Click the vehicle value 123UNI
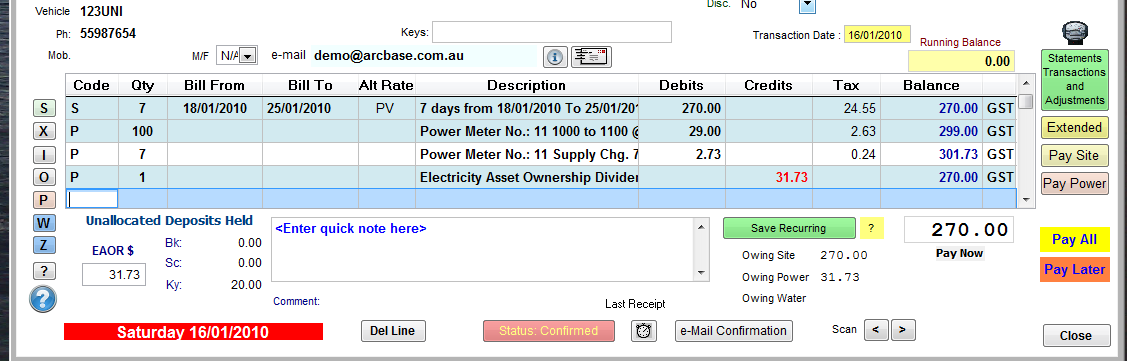Viewport: 1127px width, 361px height. [x=102, y=11]
